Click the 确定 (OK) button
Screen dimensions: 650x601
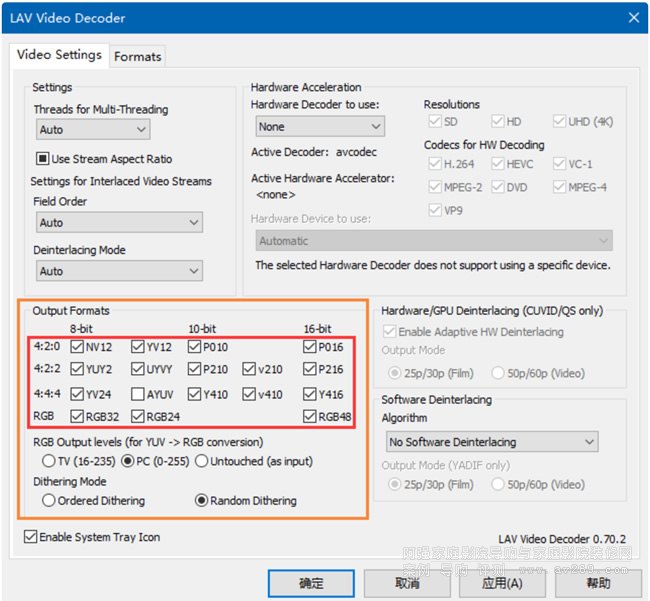[x=310, y=583]
